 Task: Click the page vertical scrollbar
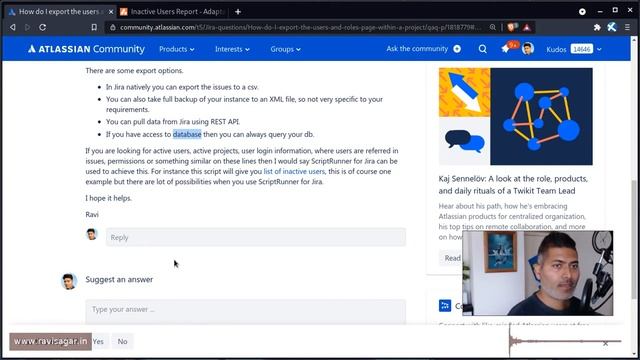[x=634, y=239]
